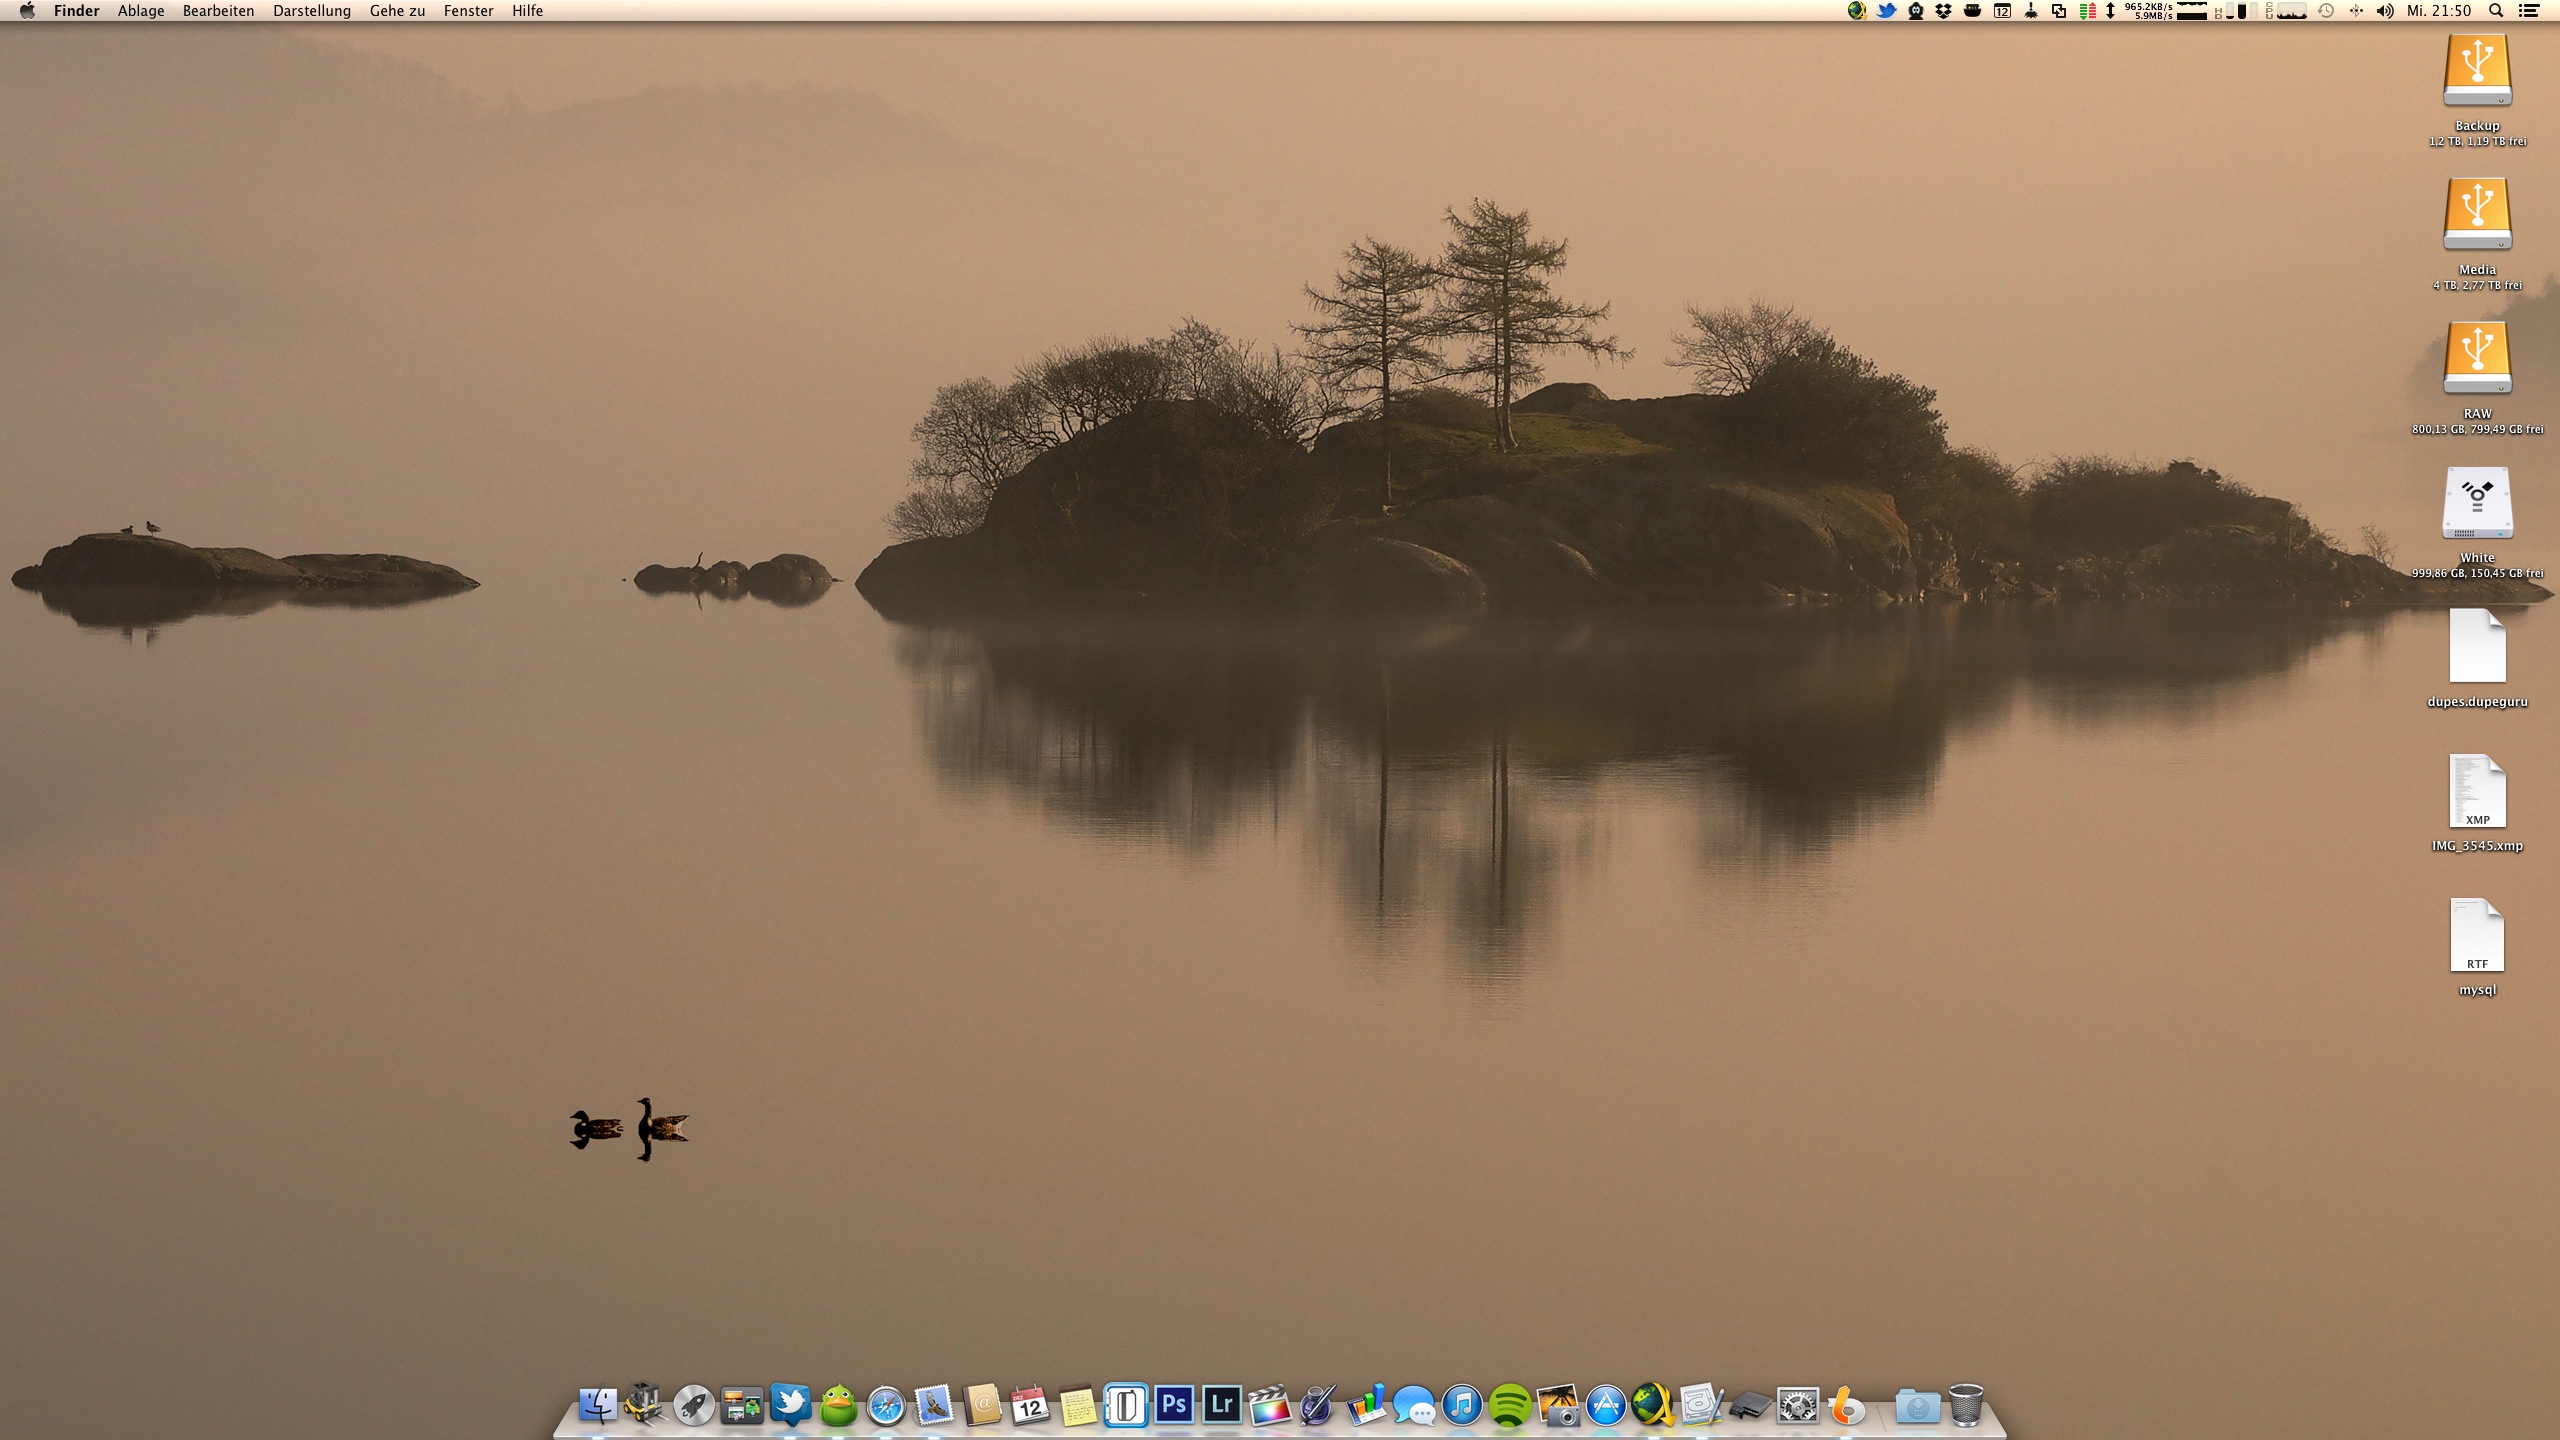This screenshot has height=1440, width=2560.
Task: Click the network speed KB/s readout
Action: tap(2147, 11)
